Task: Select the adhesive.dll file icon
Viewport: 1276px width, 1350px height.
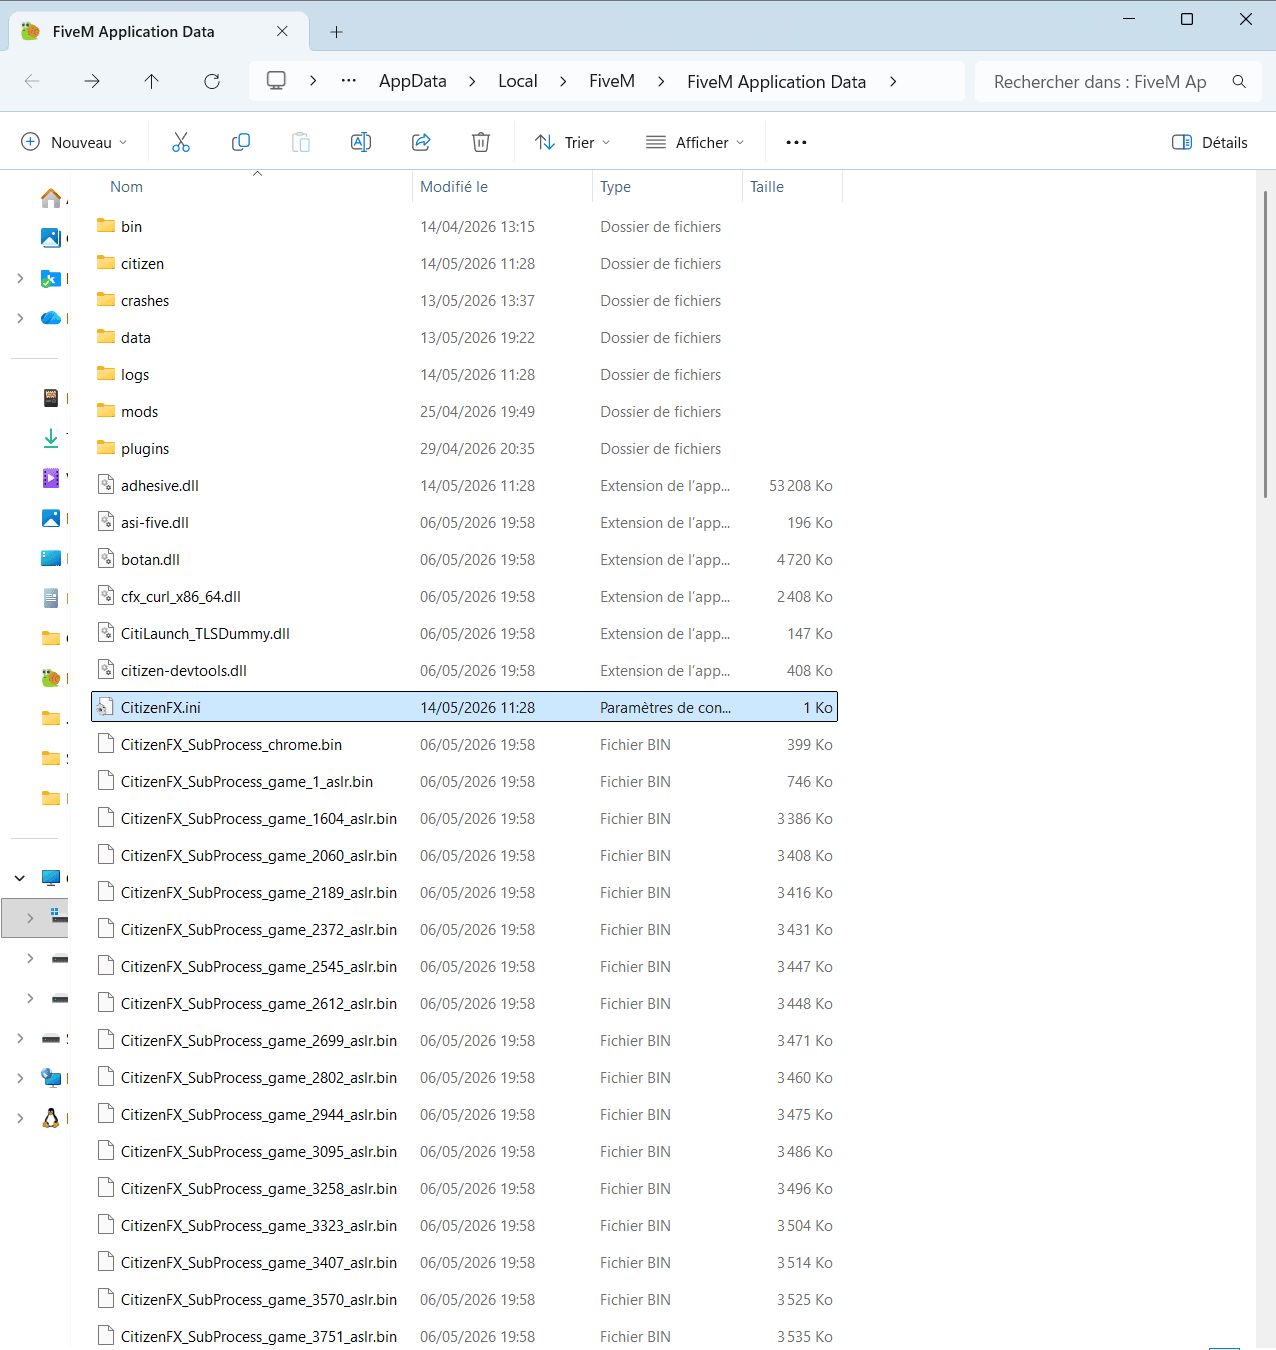Action: (106, 485)
